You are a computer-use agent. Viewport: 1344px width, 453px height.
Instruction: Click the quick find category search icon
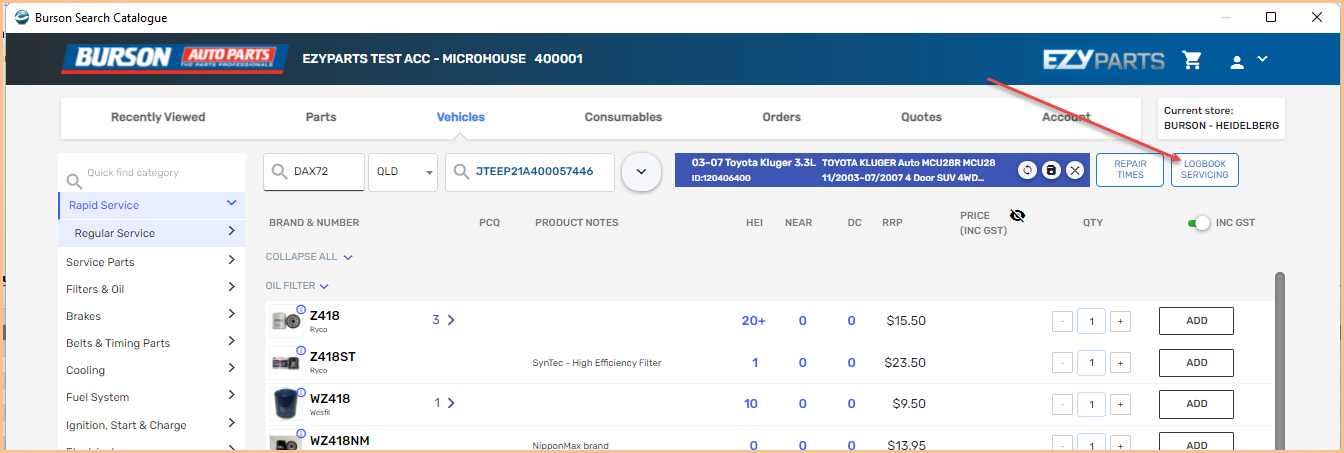74,181
